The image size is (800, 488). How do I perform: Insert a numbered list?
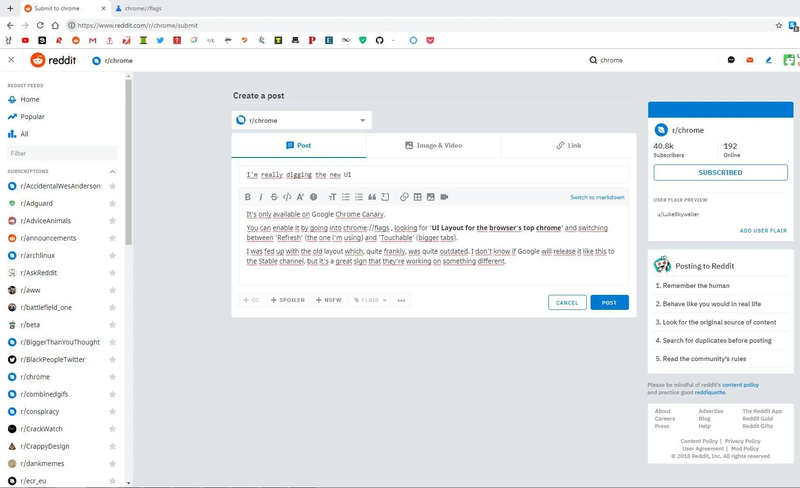point(359,197)
